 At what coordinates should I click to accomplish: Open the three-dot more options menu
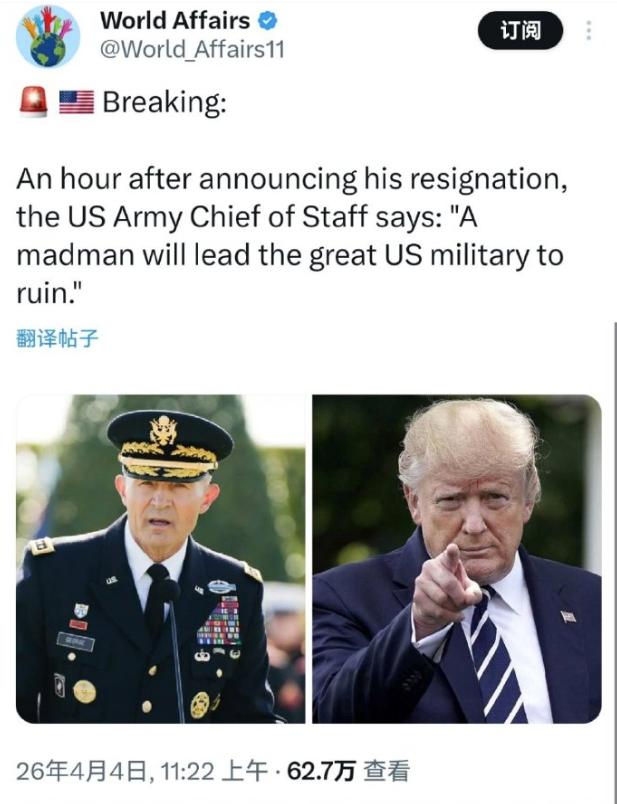click(589, 30)
